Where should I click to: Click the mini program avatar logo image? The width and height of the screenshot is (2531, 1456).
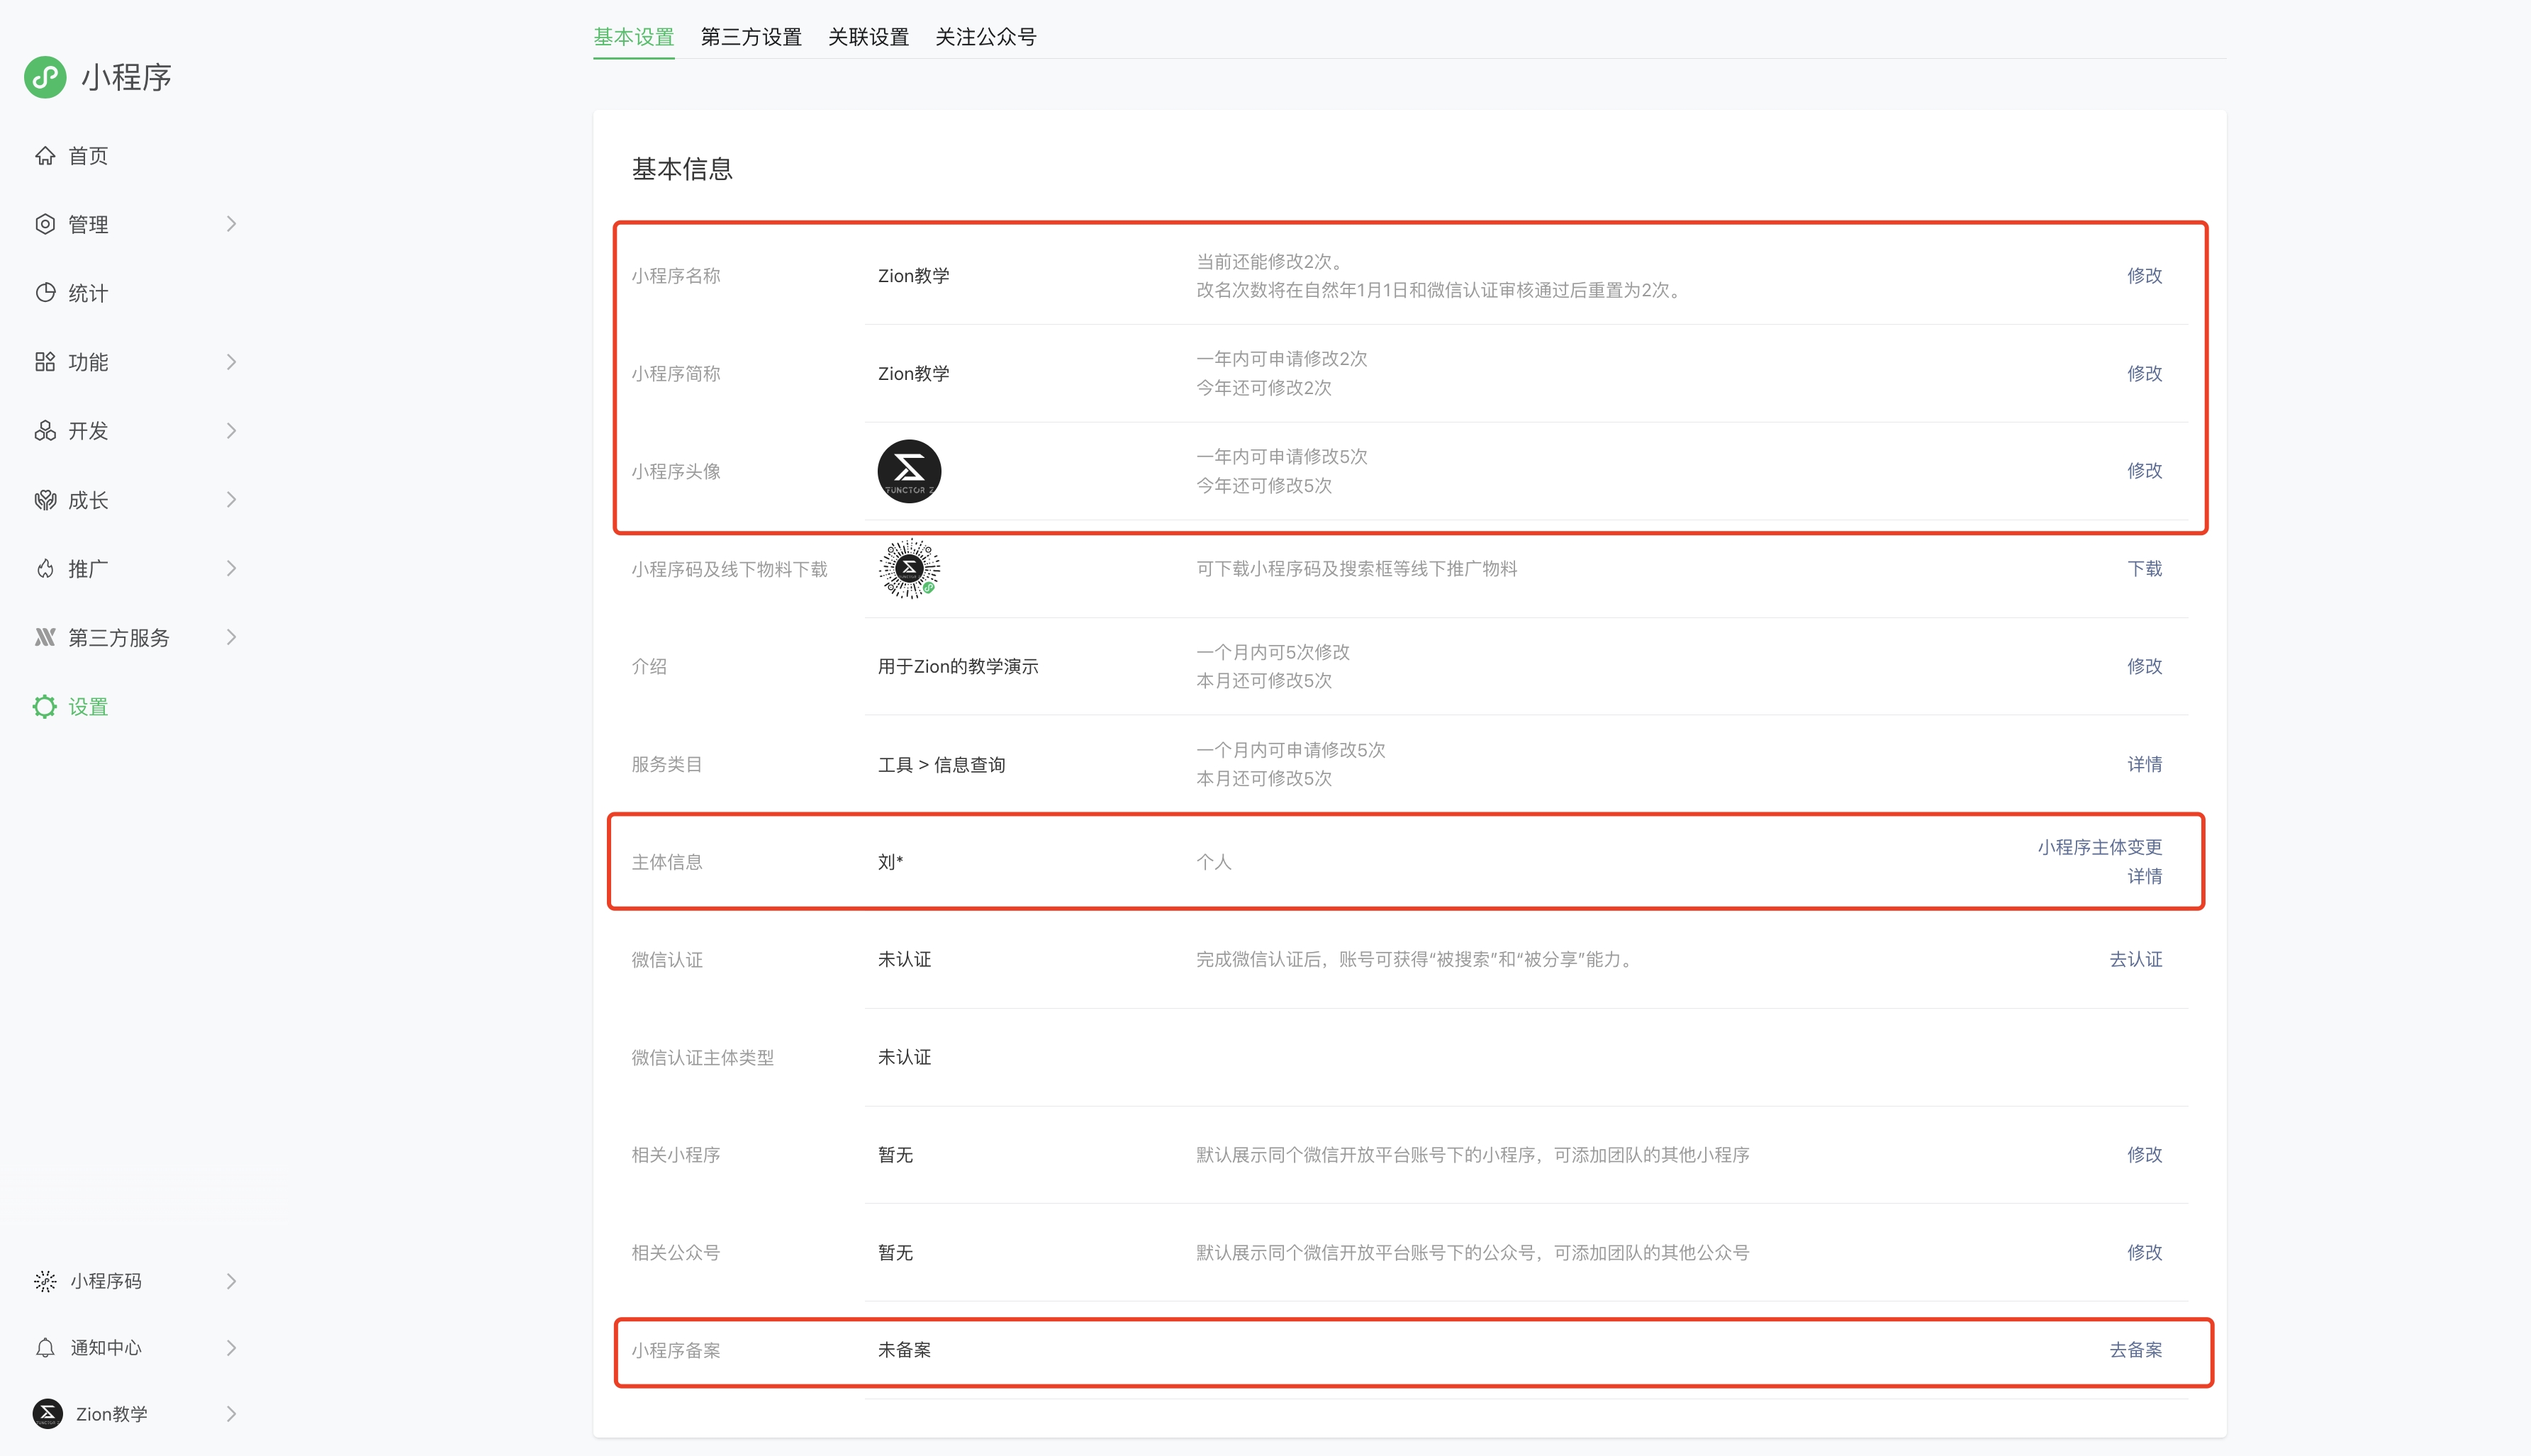[x=909, y=471]
